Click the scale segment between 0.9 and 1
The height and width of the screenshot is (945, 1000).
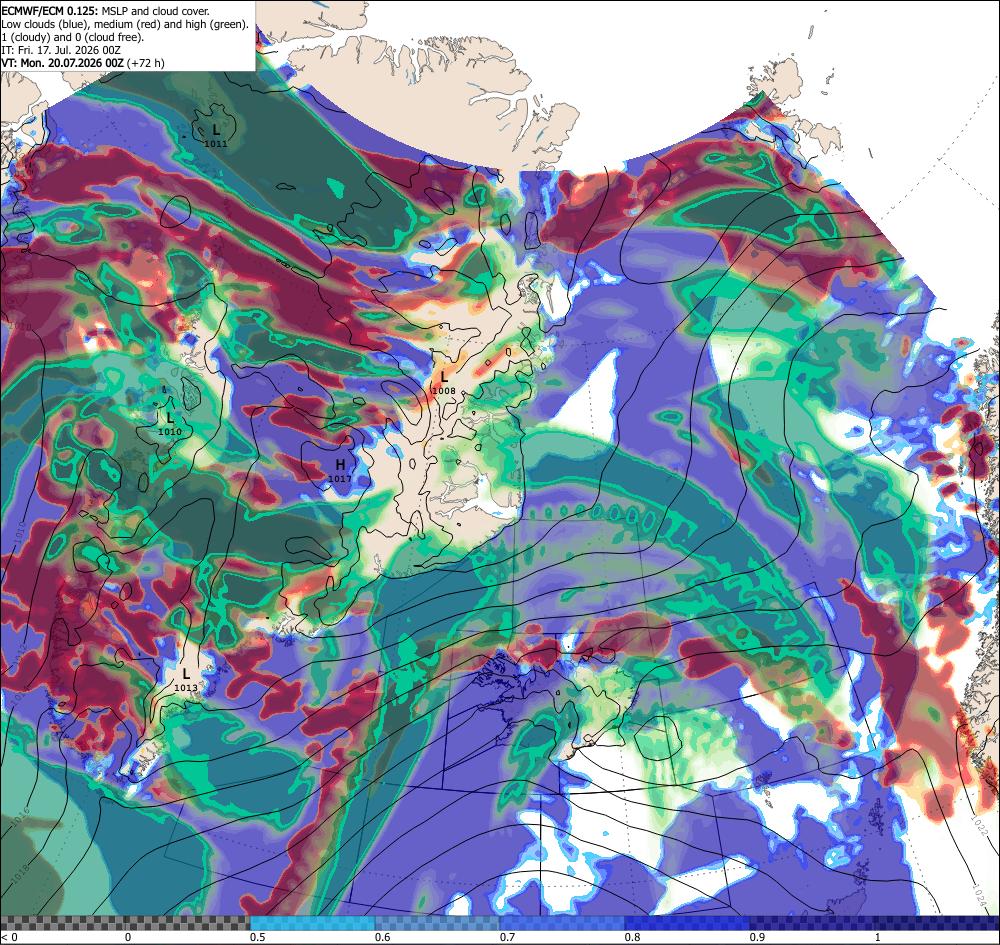pyautogui.click(x=812, y=923)
